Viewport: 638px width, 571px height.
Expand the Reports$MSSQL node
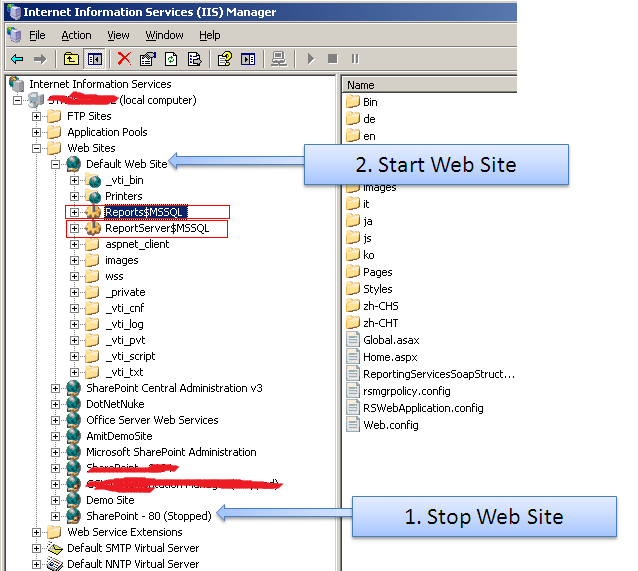coord(74,212)
